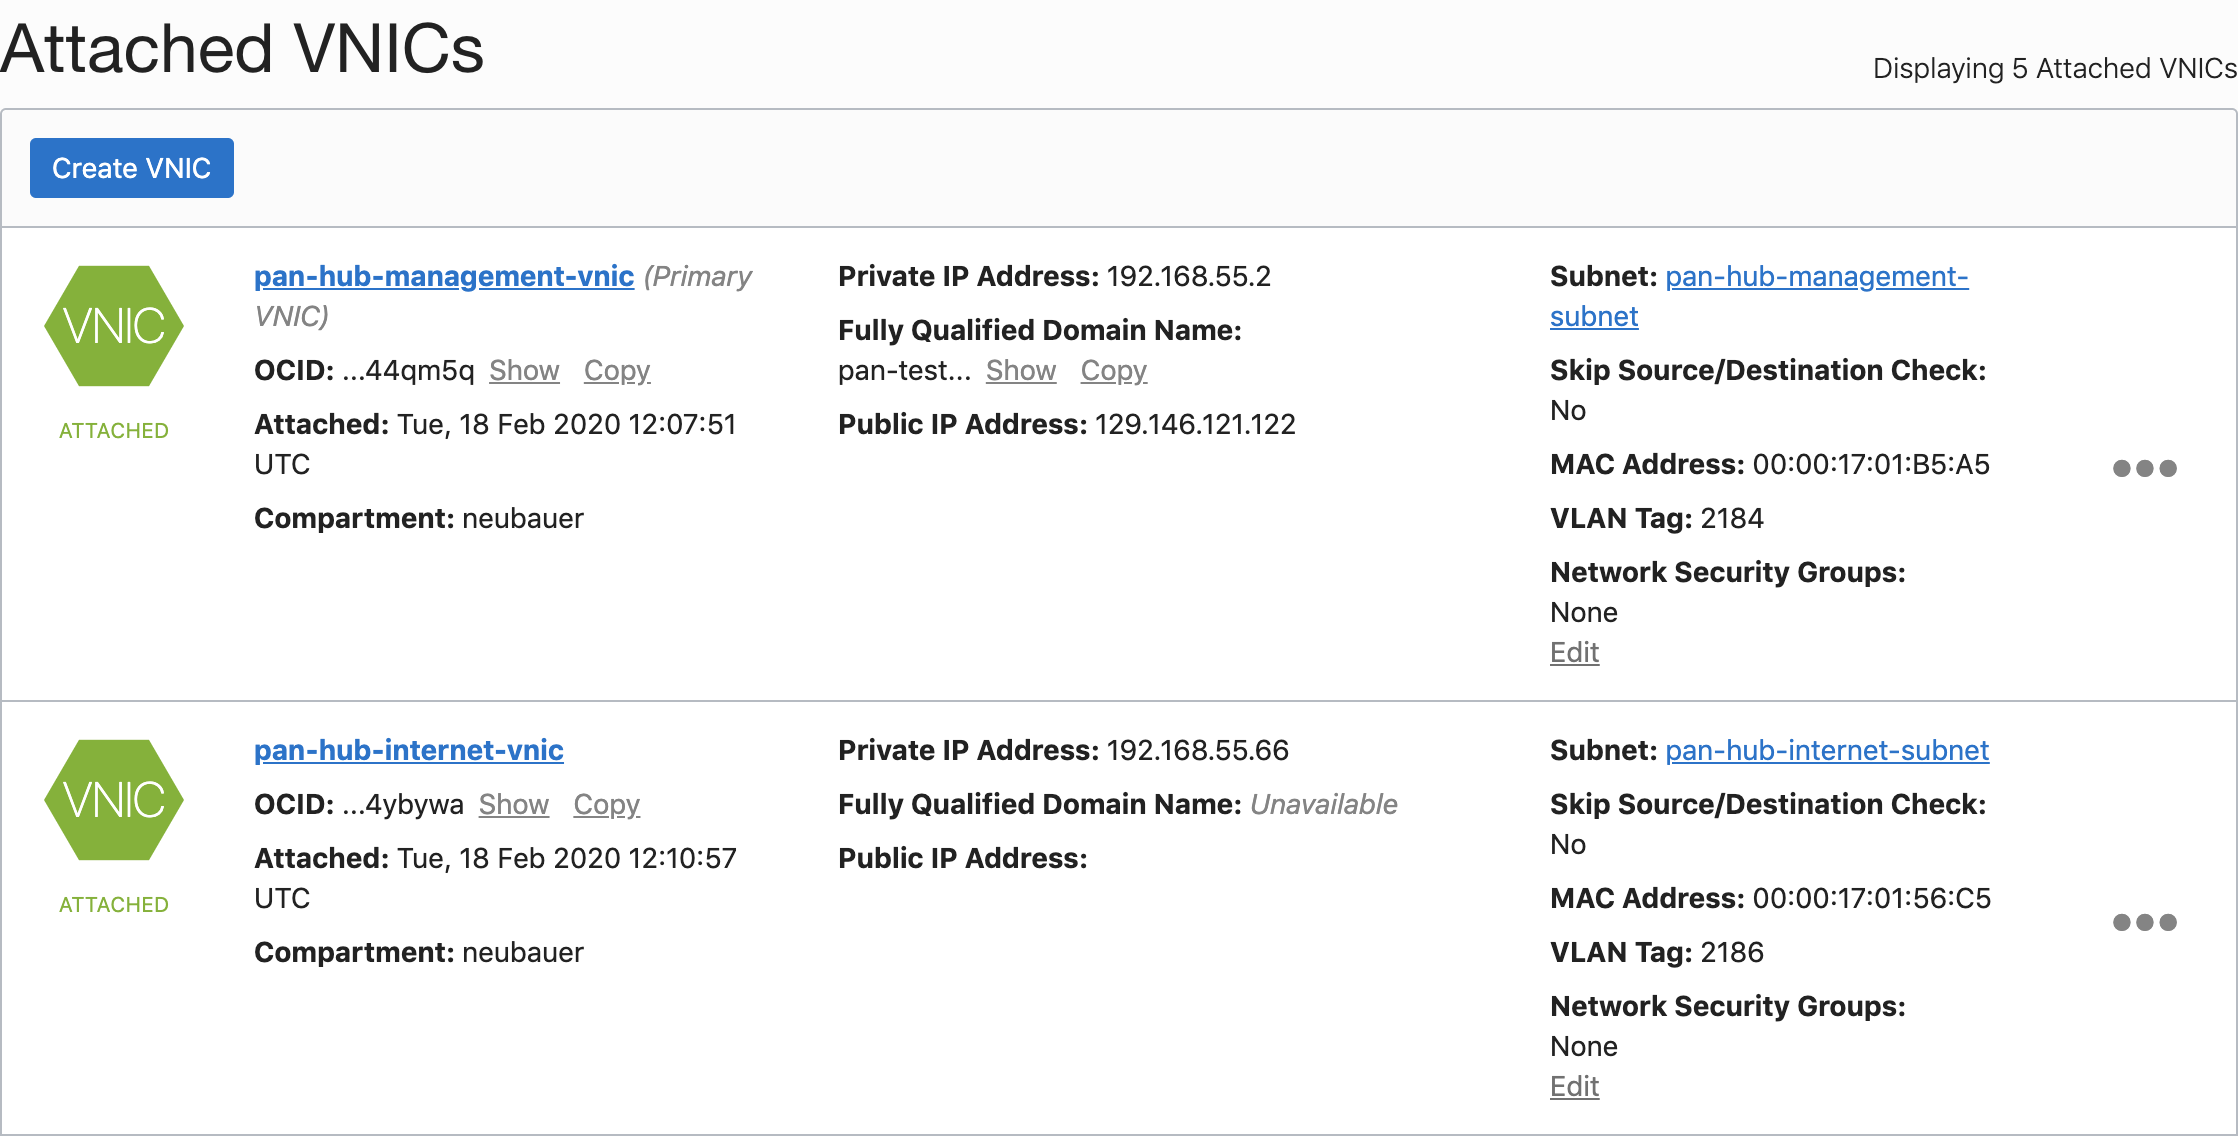
Task: Click the Create VNIC button
Action: coord(131,168)
